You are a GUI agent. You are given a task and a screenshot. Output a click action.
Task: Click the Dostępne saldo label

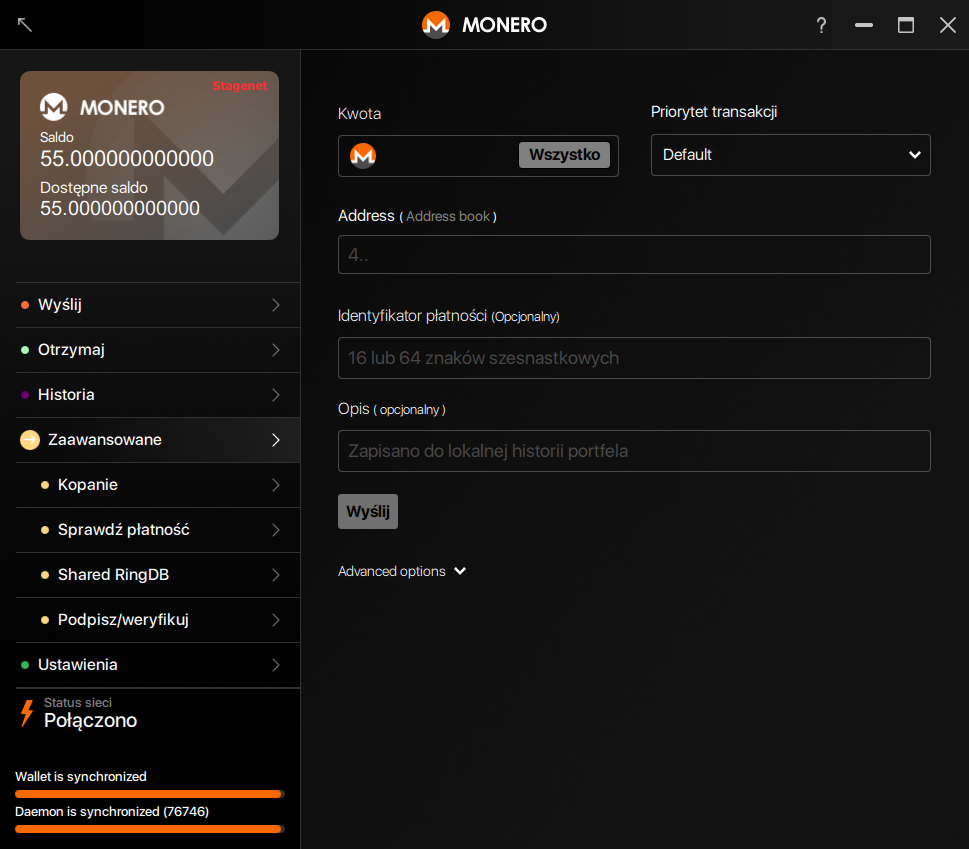point(94,188)
